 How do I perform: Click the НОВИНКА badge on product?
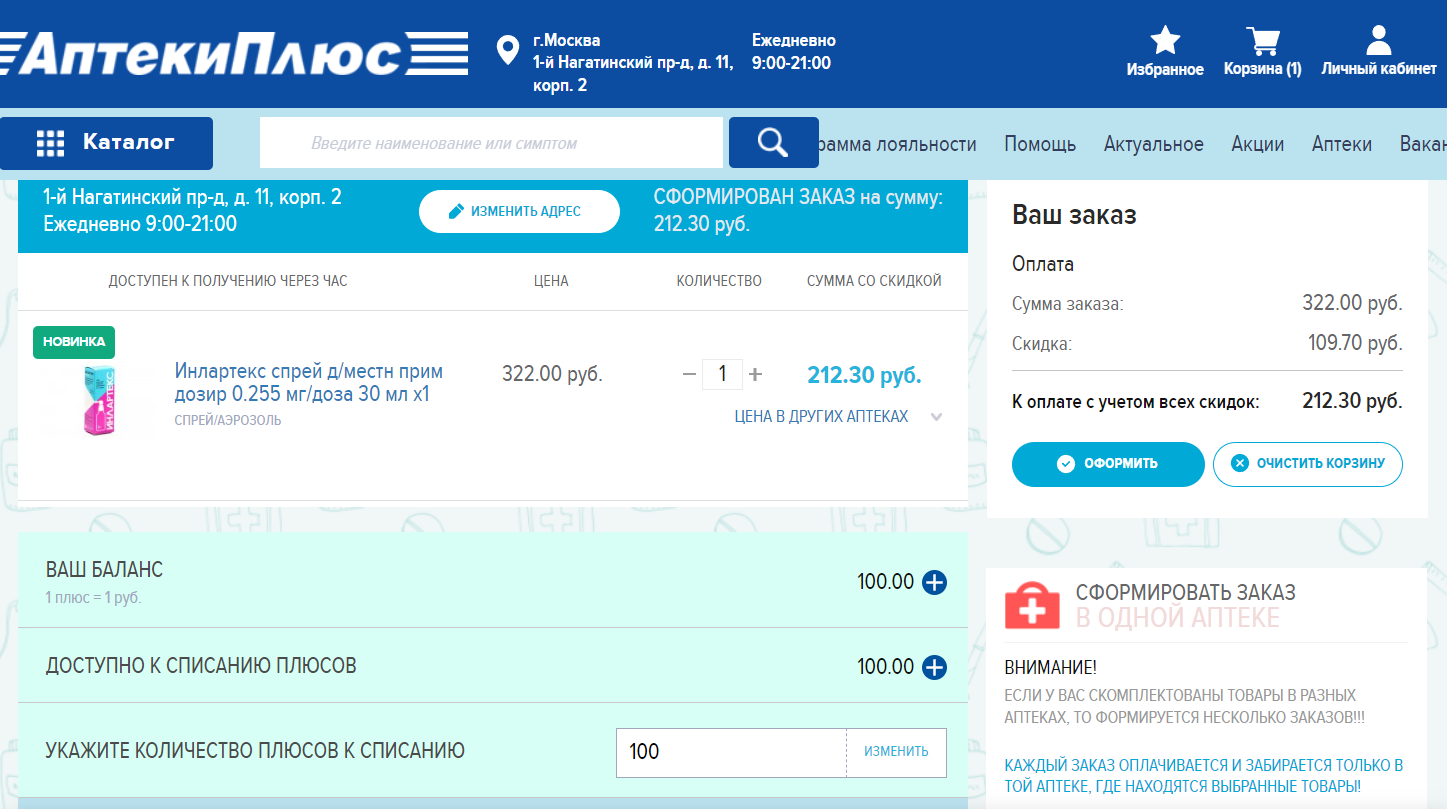(x=74, y=342)
